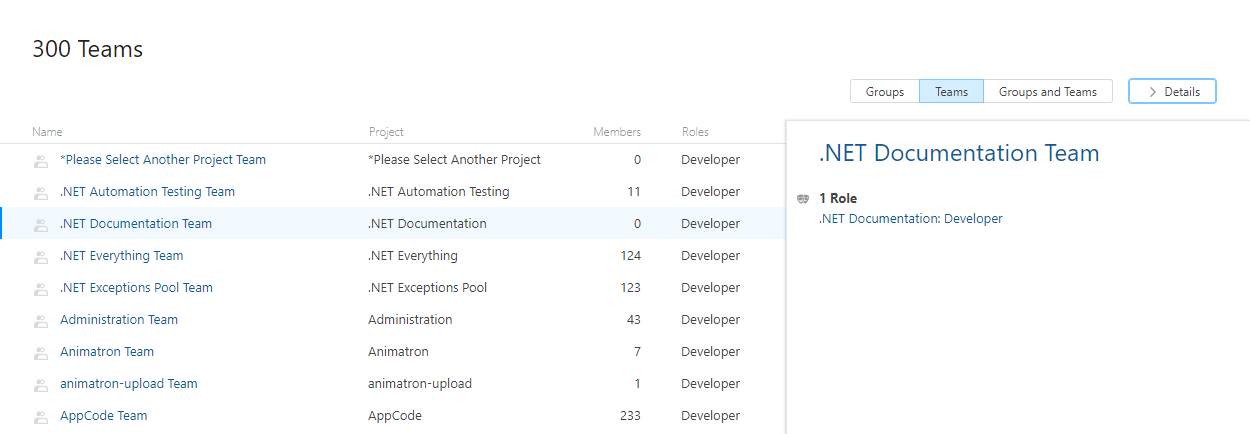Image resolution: width=1250 pixels, height=434 pixels.
Task: Open .NET Everything Team link
Action: [x=121, y=256]
